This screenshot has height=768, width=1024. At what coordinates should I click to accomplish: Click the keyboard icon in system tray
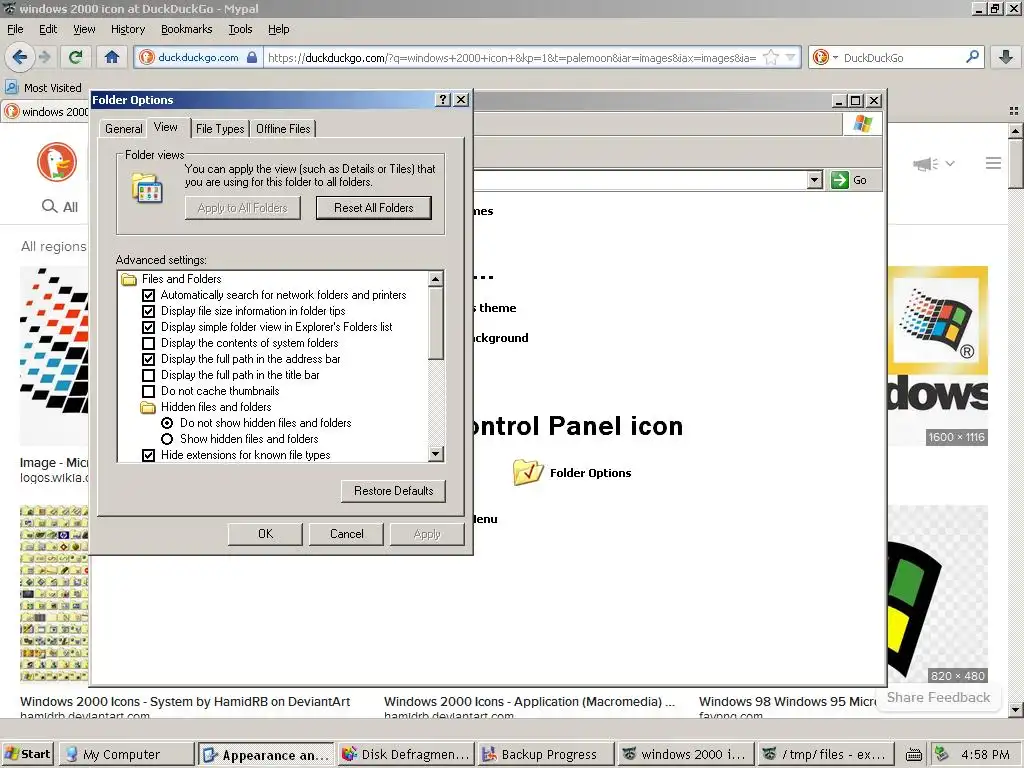point(914,755)
